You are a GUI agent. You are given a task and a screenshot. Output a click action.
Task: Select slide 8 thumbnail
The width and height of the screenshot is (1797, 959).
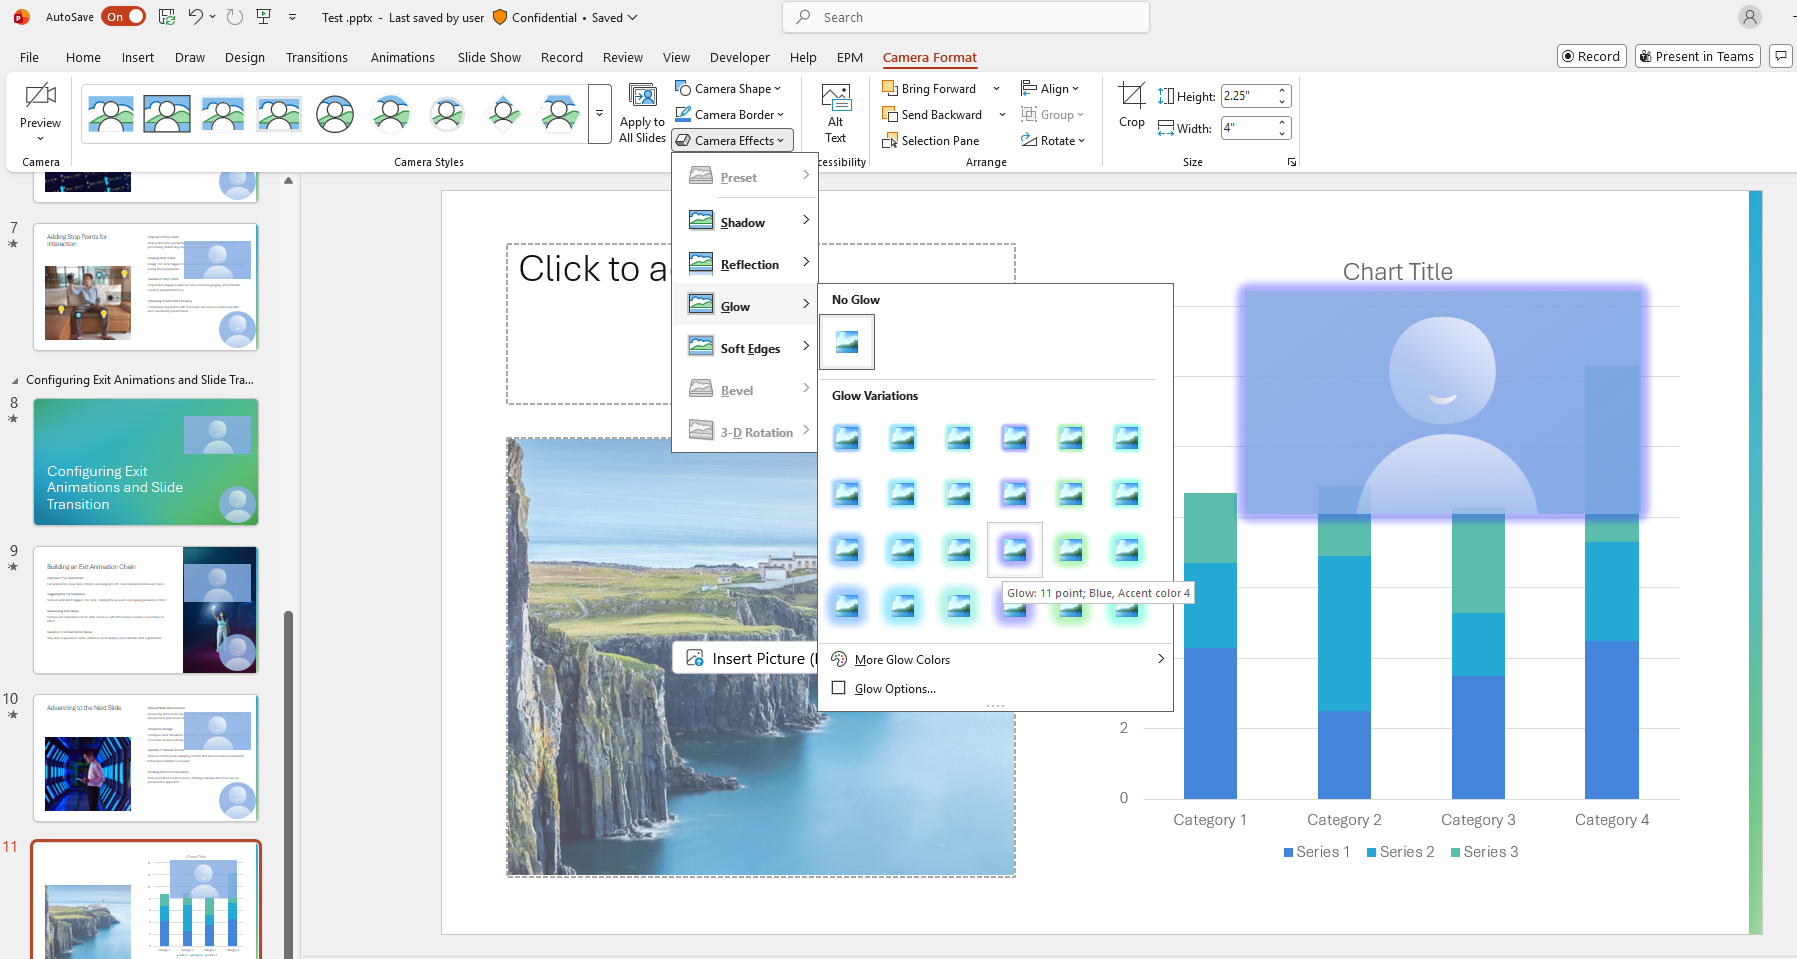pyautogui.click(x=146, y=462)
